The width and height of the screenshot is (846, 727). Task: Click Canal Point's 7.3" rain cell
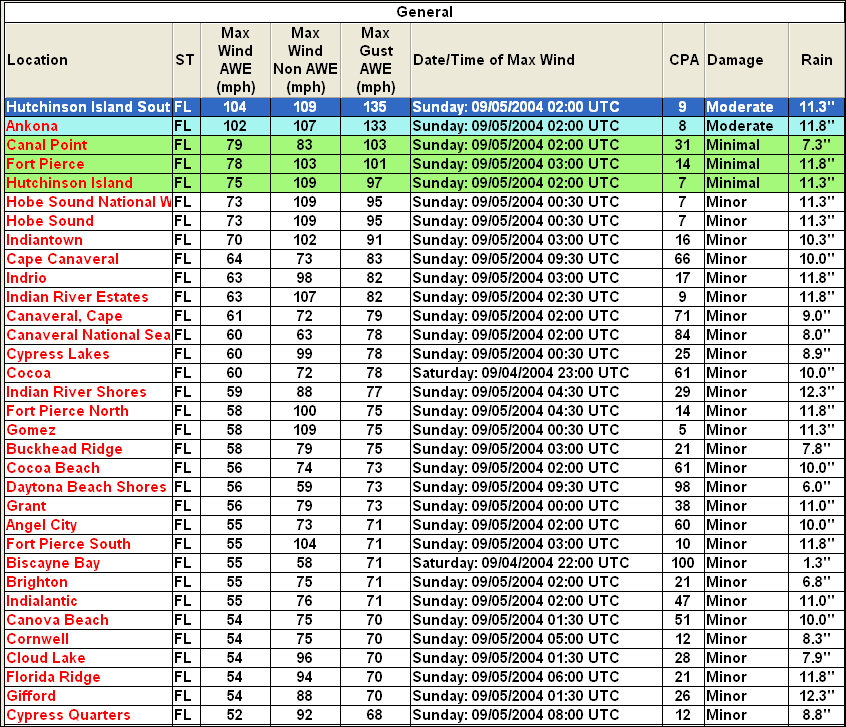(816, 145)
